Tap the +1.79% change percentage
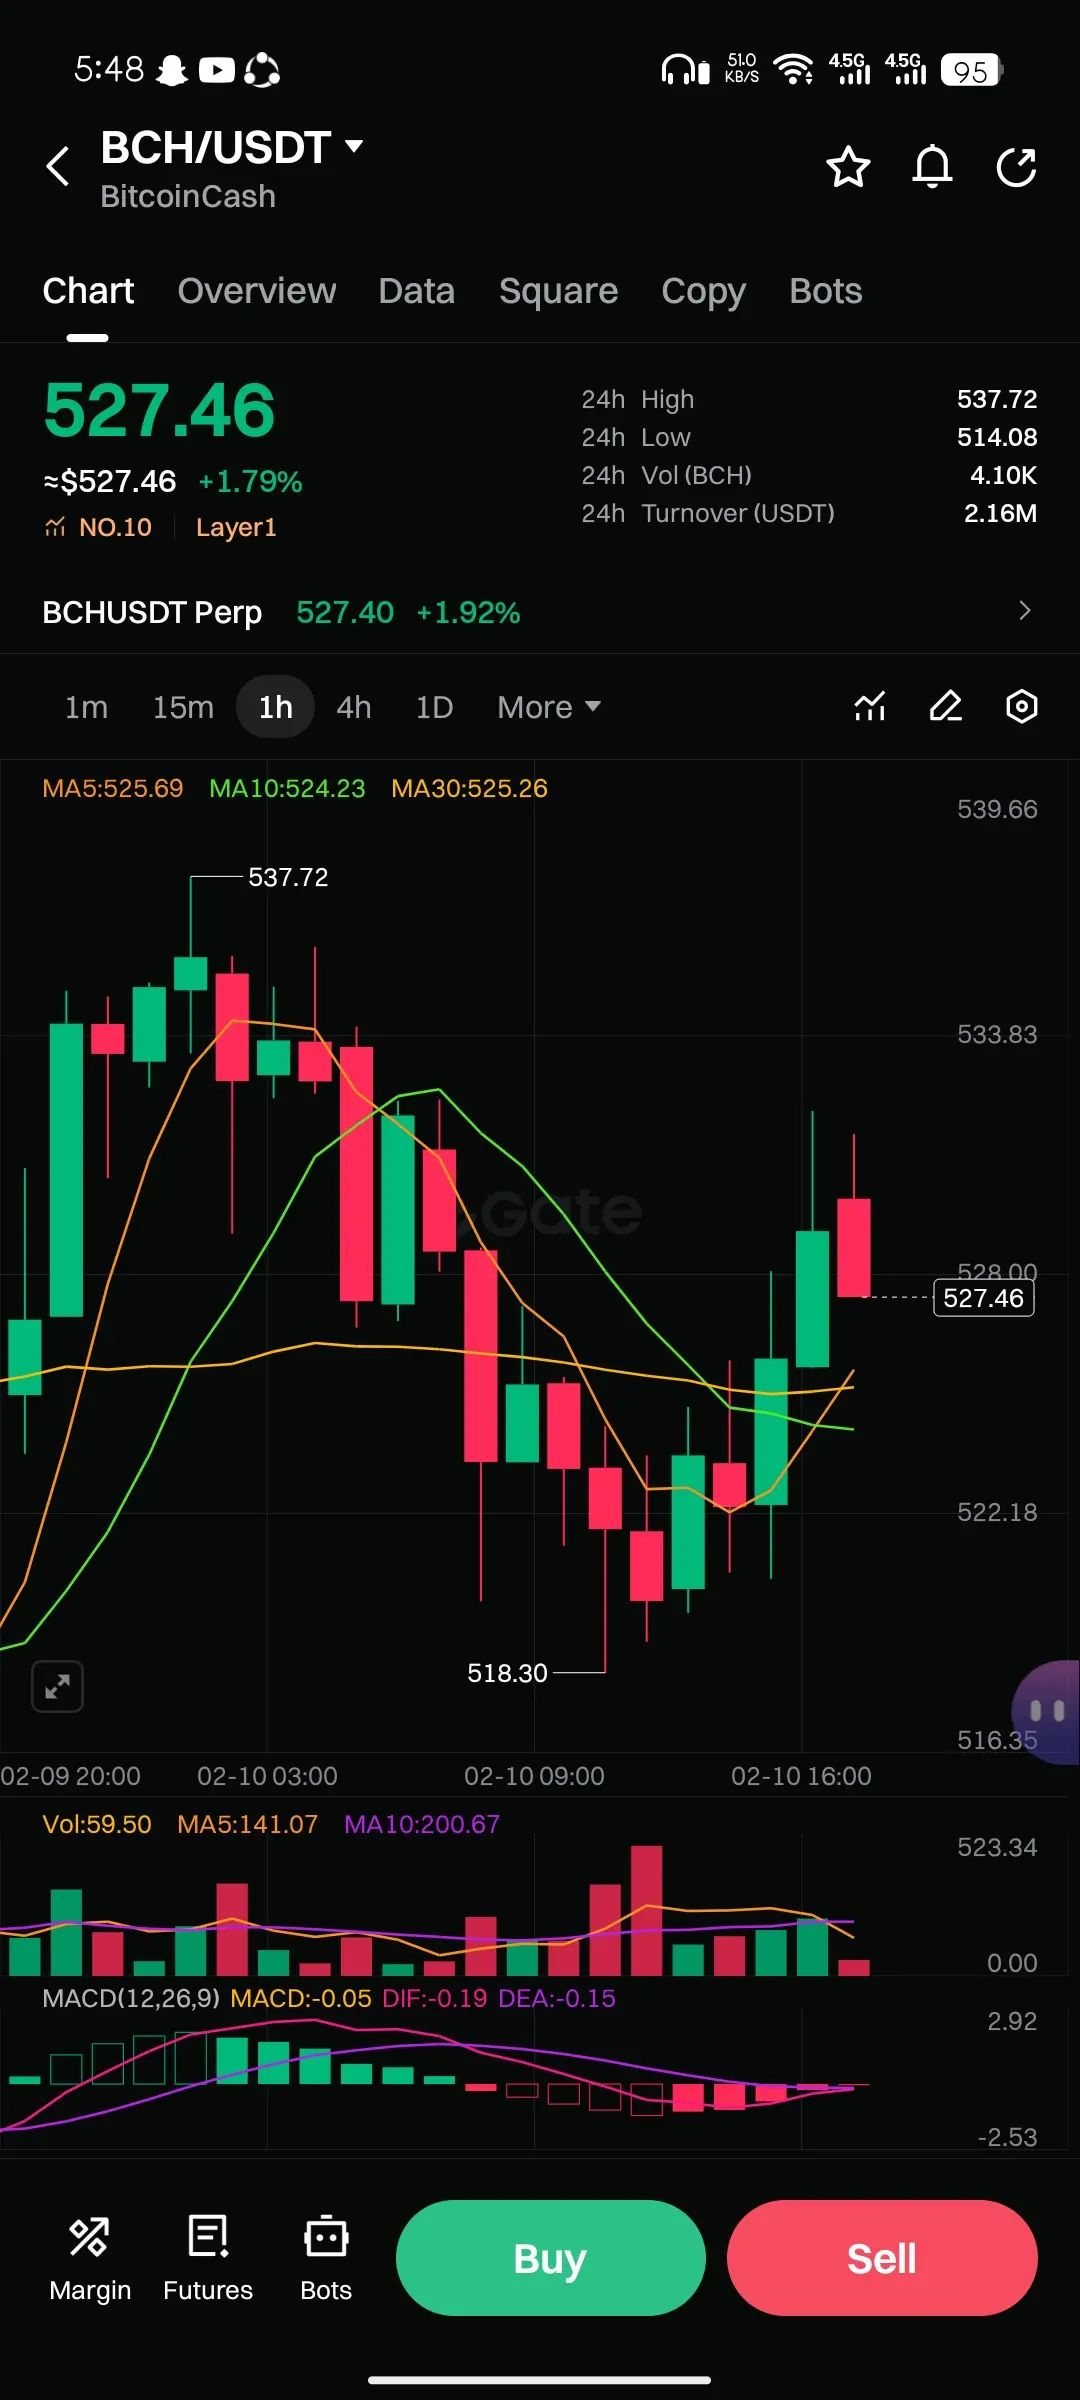This screenshot has height=2400, width=1080. 250,482
